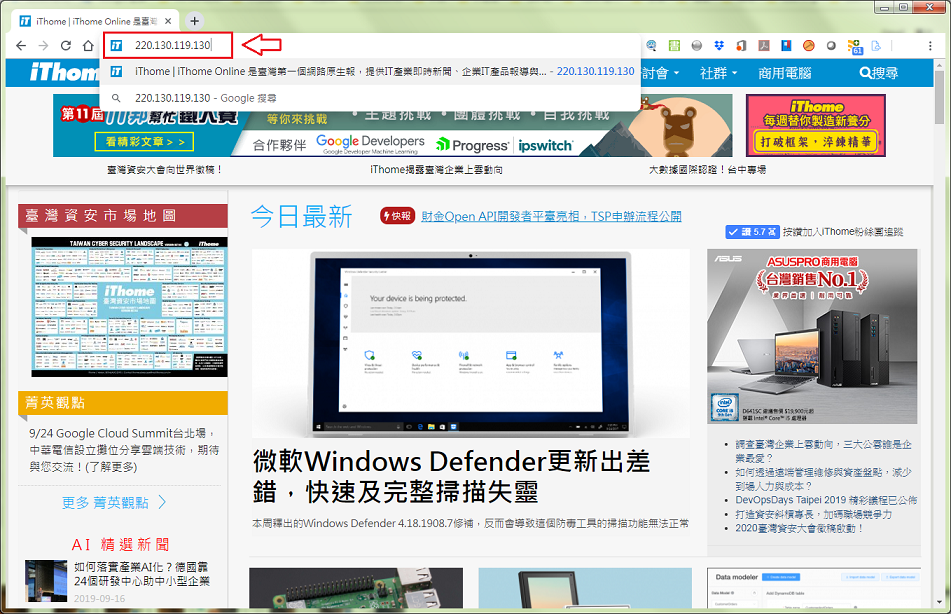Expand the 討會 dropdown in the nav bar
This screenshot has width=951, height=614.
tap(660, 73)
